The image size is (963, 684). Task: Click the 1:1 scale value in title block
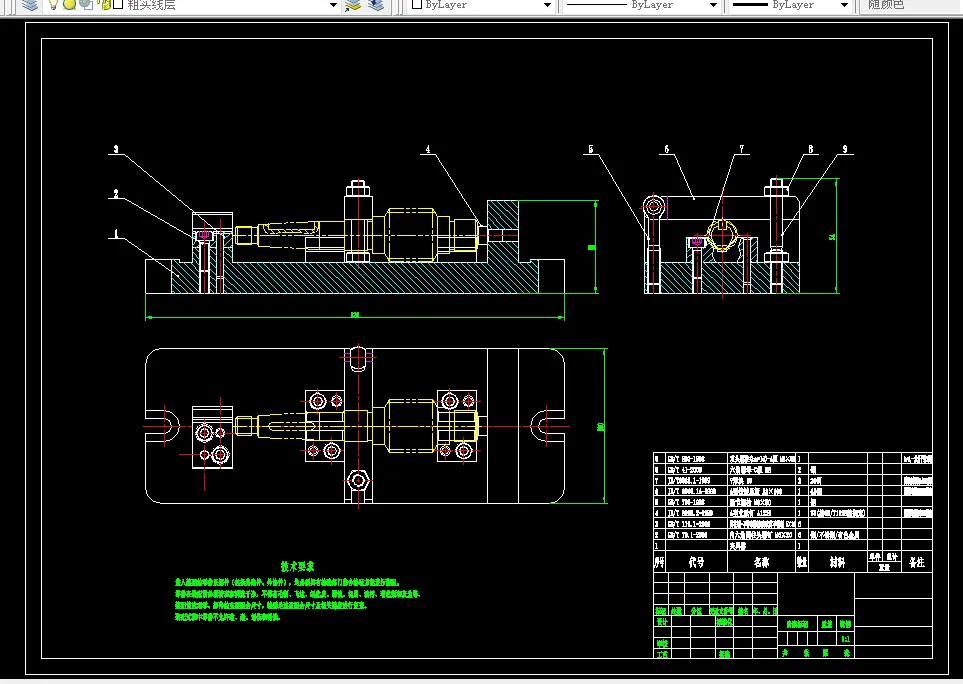tap(846, 639)
